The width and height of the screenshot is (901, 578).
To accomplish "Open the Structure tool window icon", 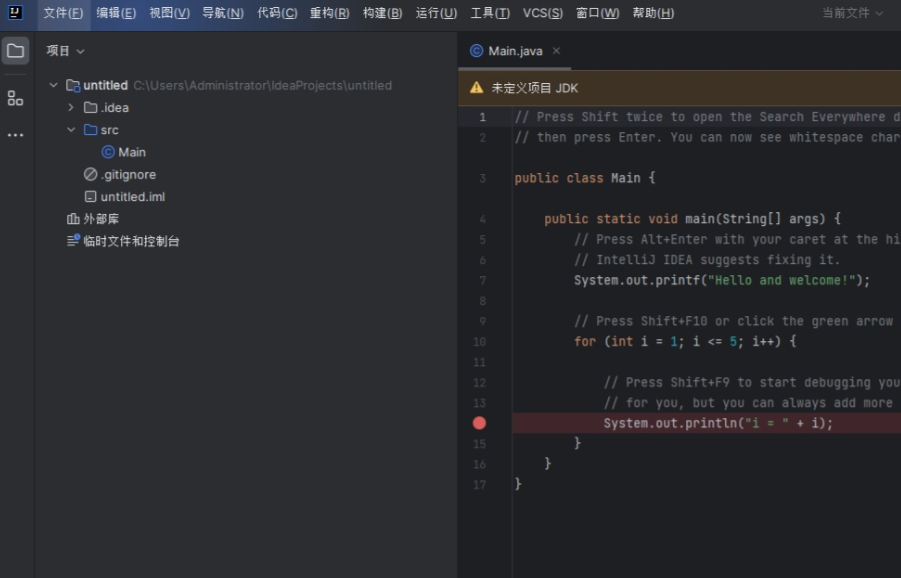I will tap(16, 98).
